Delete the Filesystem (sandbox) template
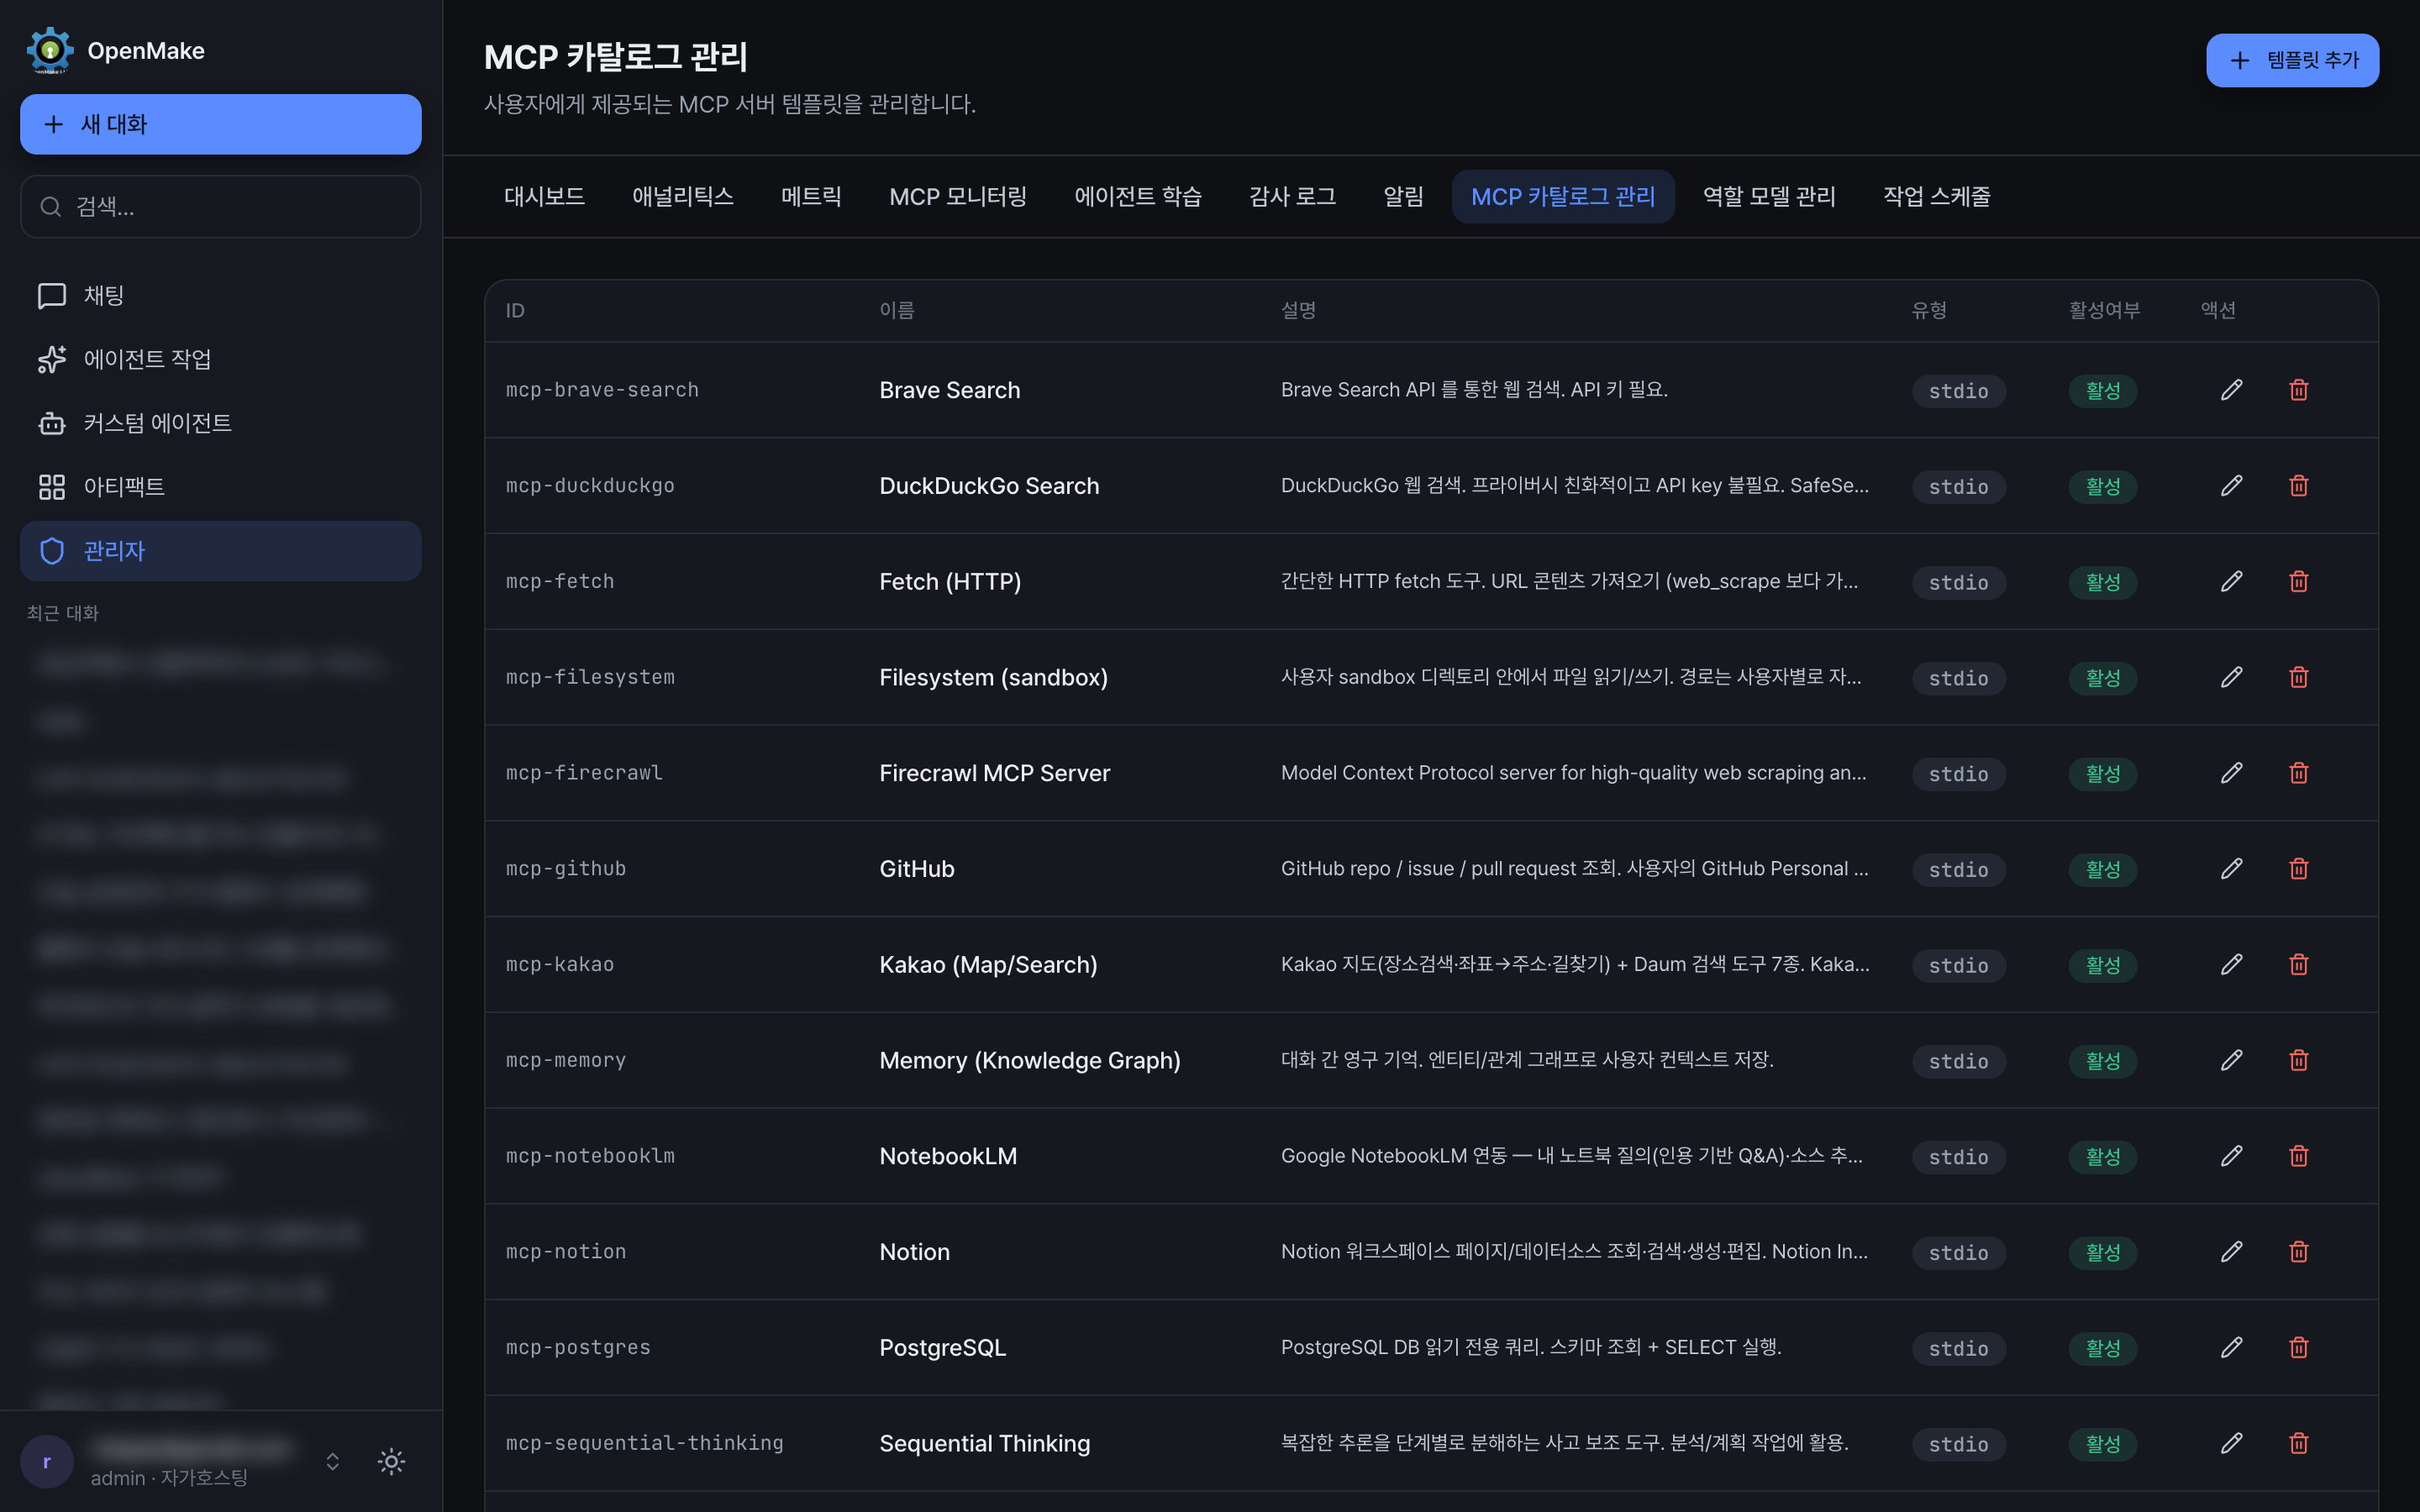The width and height of the screenshot is (2420, 1512). 2298,678
